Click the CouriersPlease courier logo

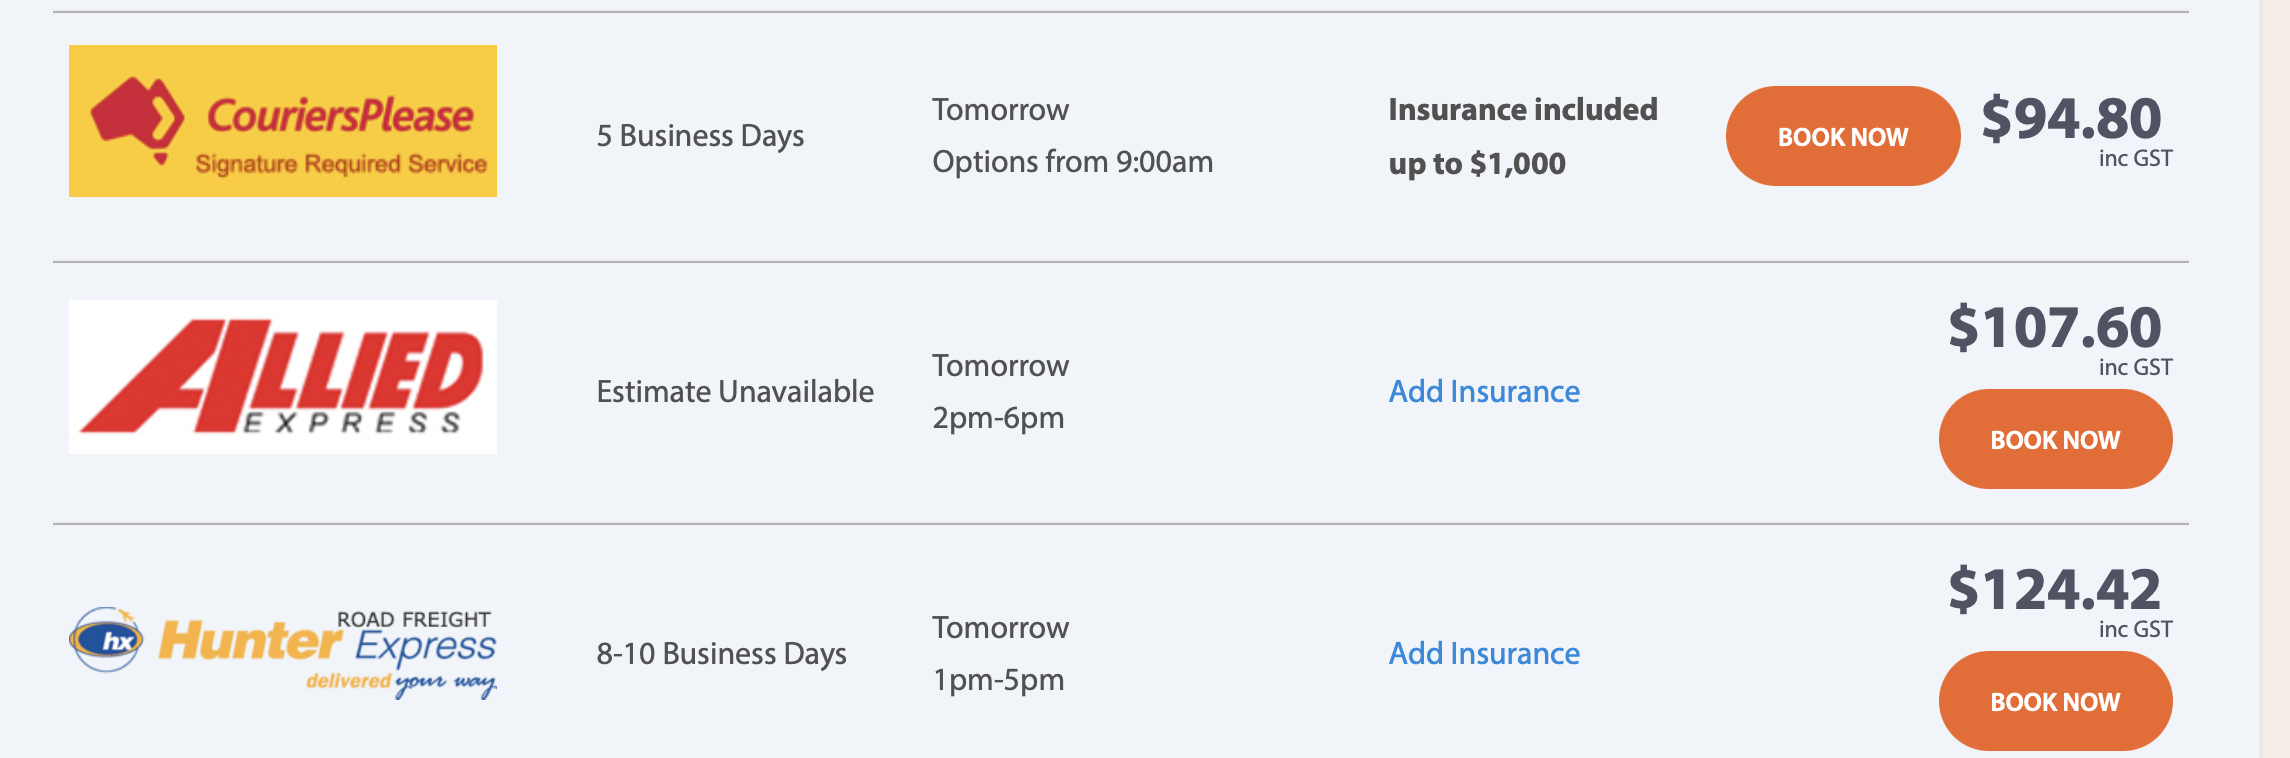(283, 121)
